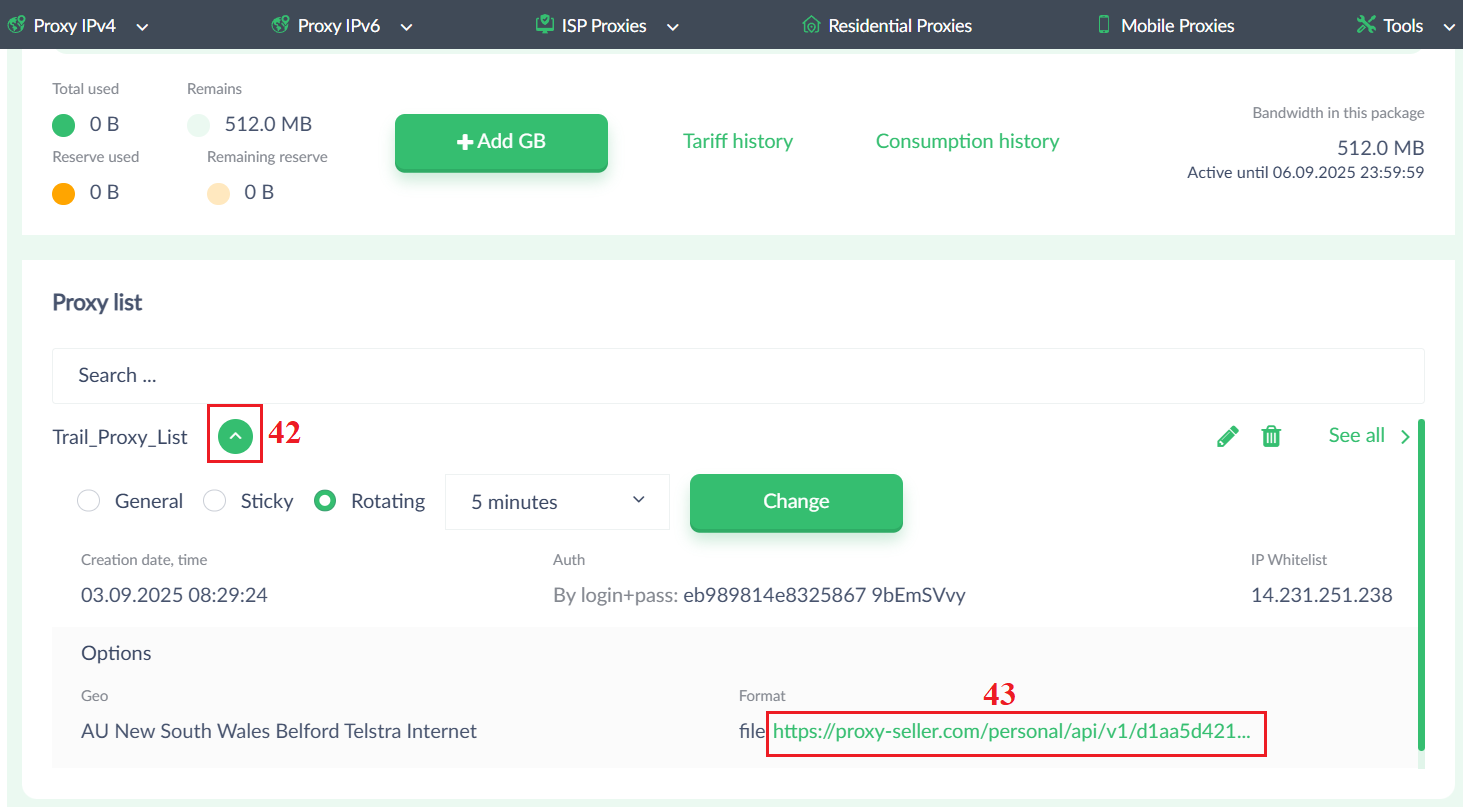Click the Tools wrench icon
The height and width of the screenshot is (807, 1463).
tap(1366, 25)
